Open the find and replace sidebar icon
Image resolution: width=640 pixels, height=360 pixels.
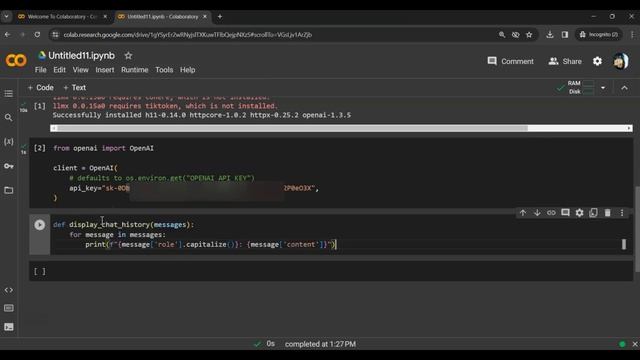tap(9, 118)
